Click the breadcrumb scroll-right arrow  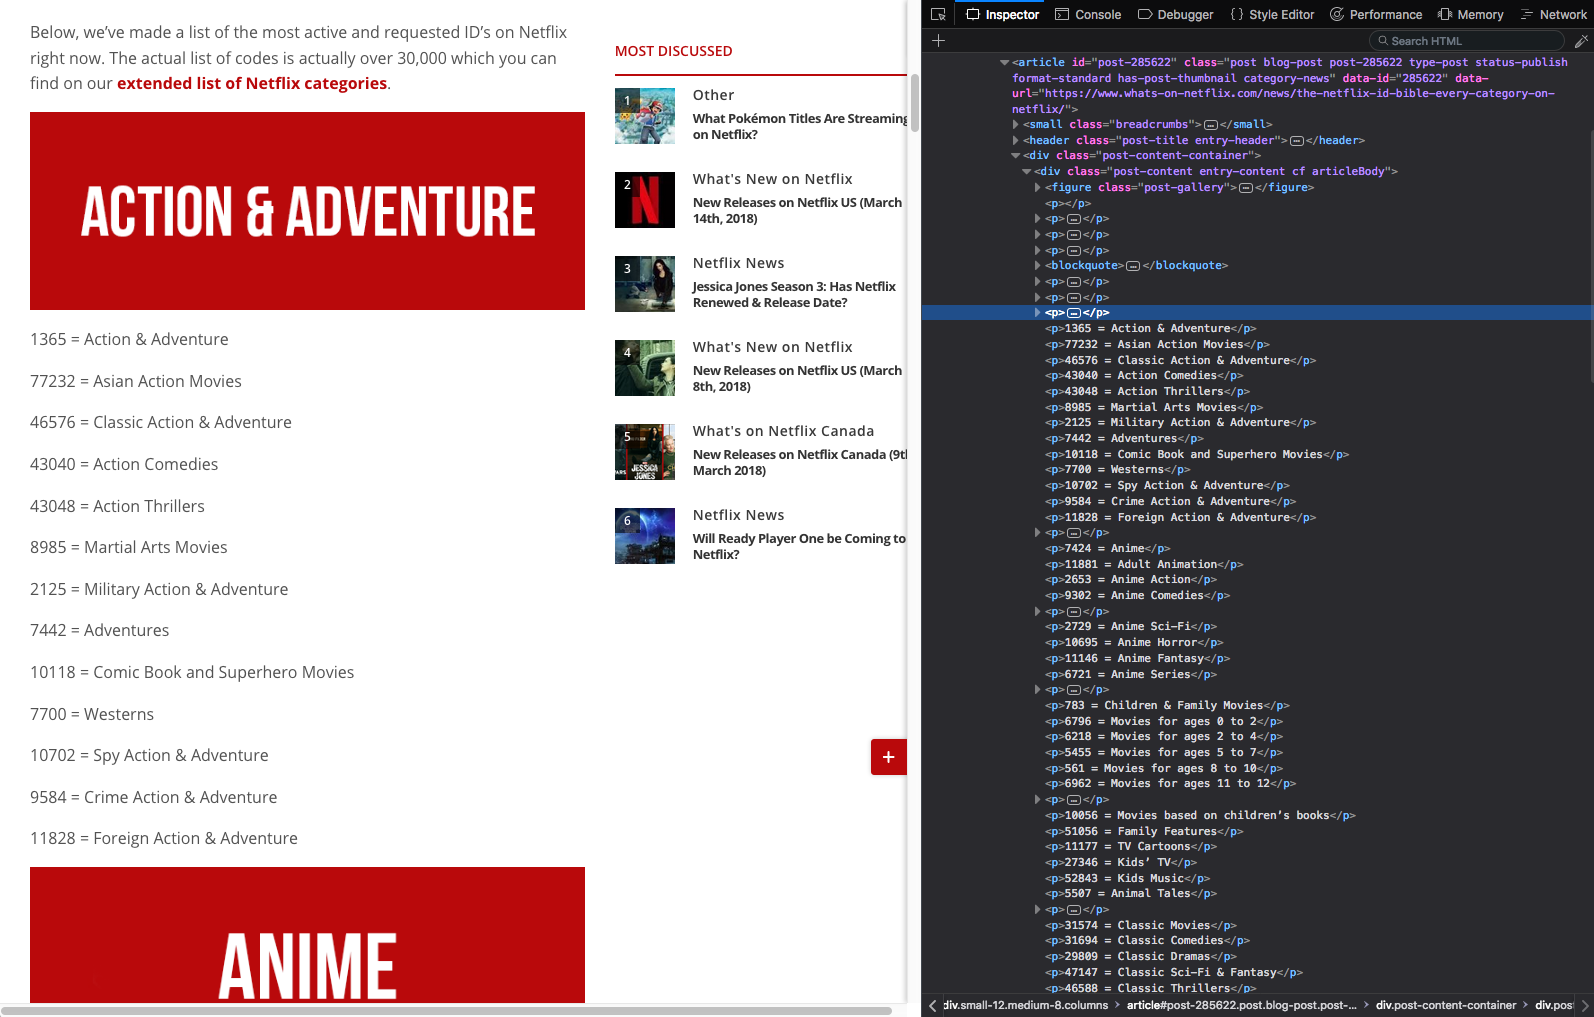[1585, 1005]
